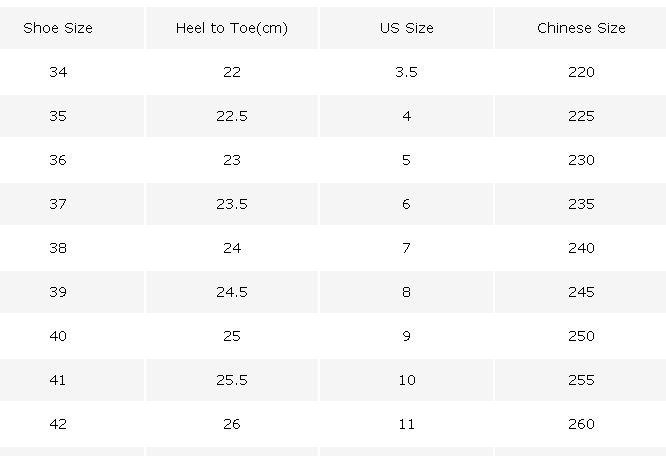Select shoe size 40 cell
The width and height of the screenshot is (666, 473).
point(58,336)
